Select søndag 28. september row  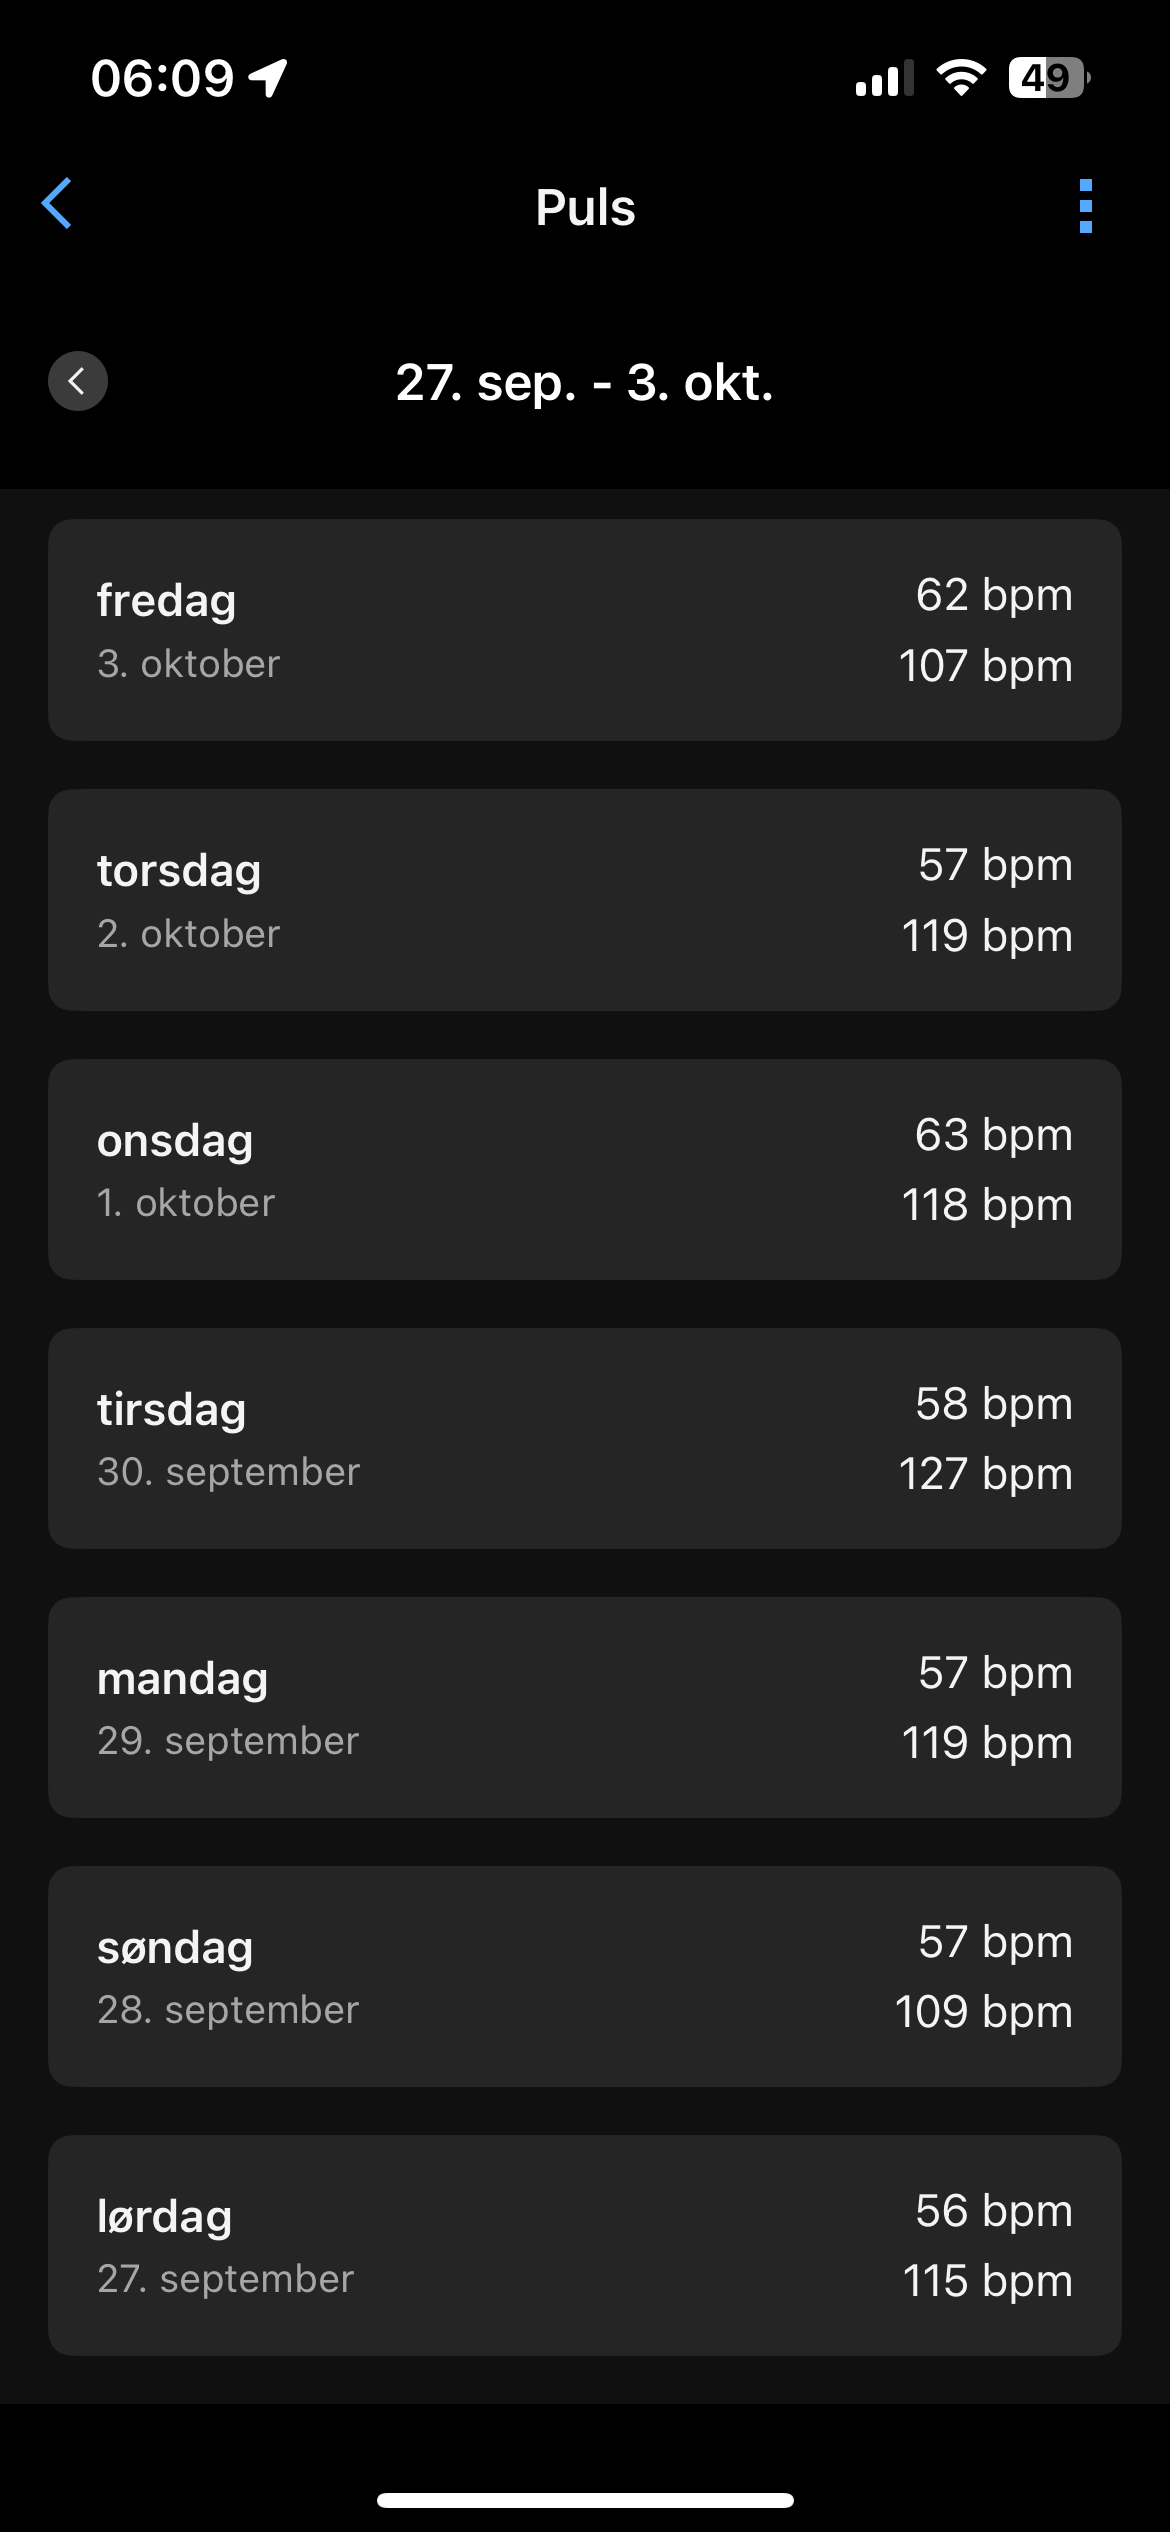[x=584, y=1976]
